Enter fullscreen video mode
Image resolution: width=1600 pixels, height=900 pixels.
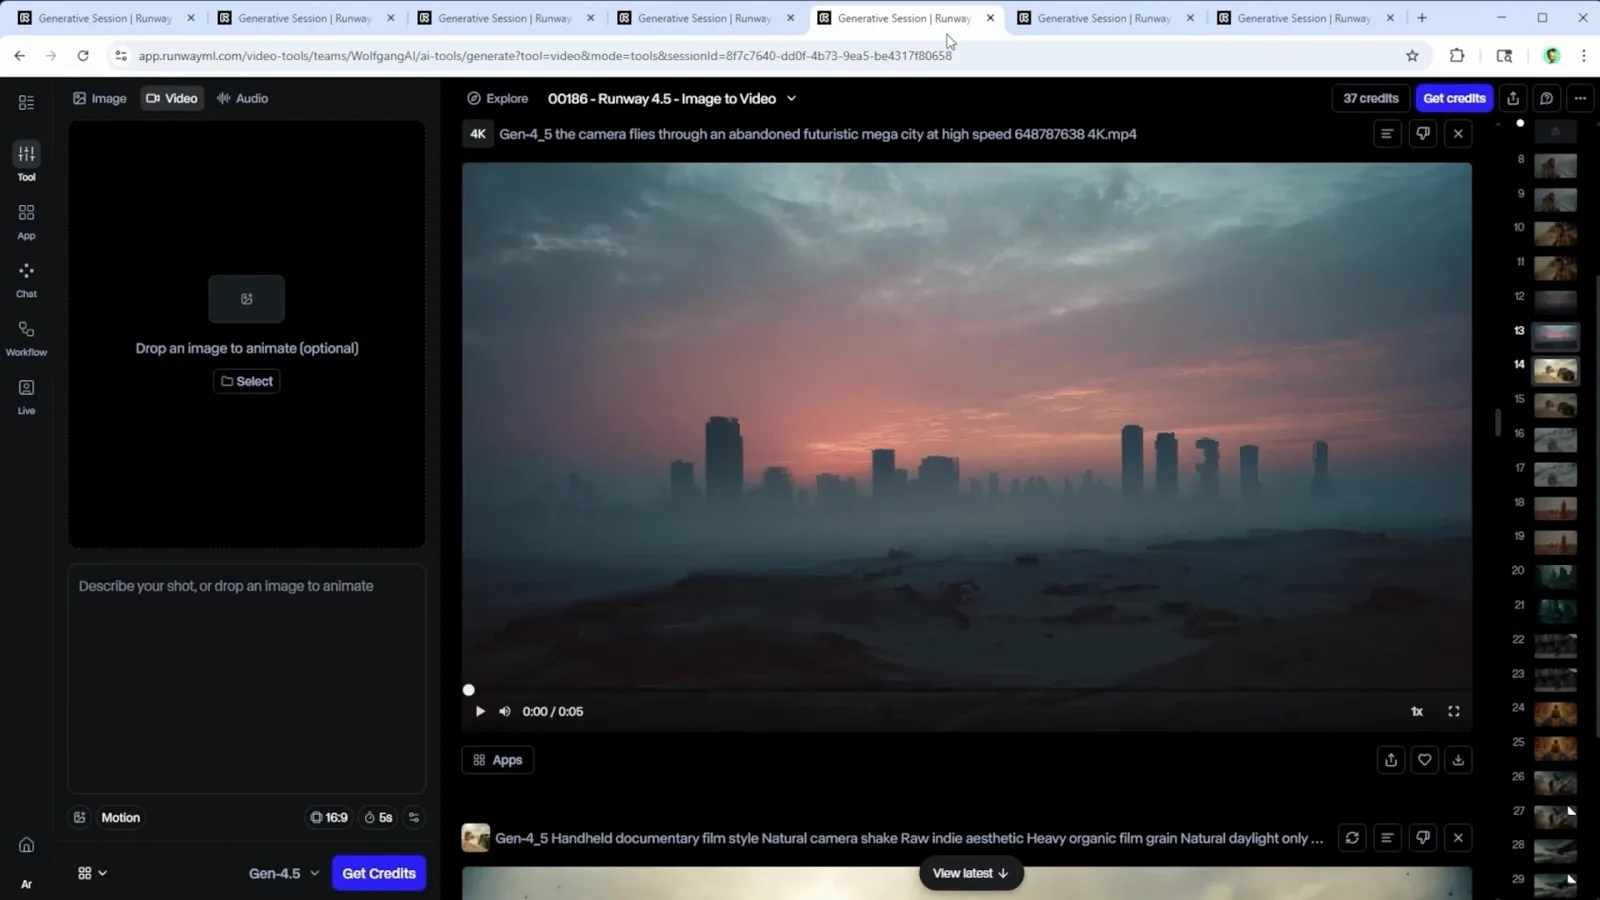click(1454, 711)
